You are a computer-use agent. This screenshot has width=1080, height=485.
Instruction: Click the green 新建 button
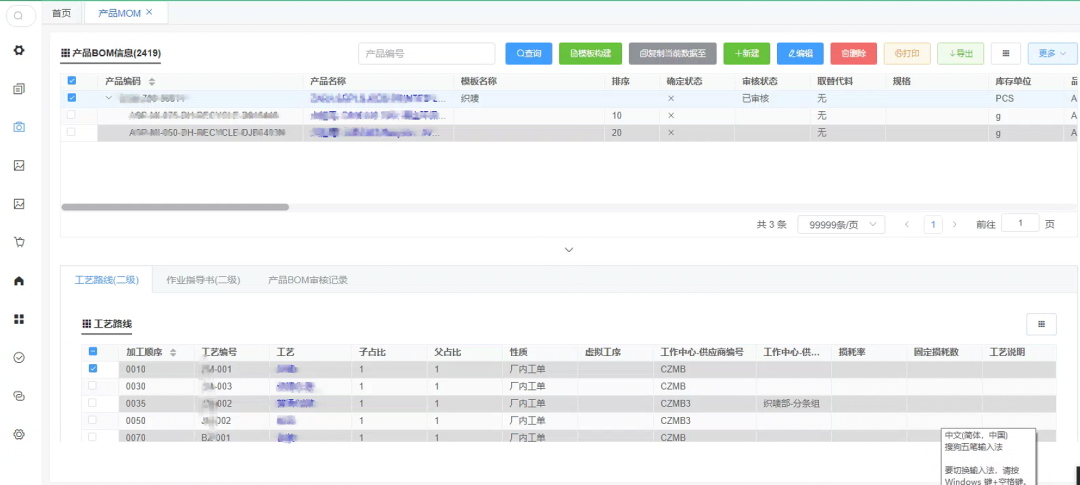click(747, 53)
